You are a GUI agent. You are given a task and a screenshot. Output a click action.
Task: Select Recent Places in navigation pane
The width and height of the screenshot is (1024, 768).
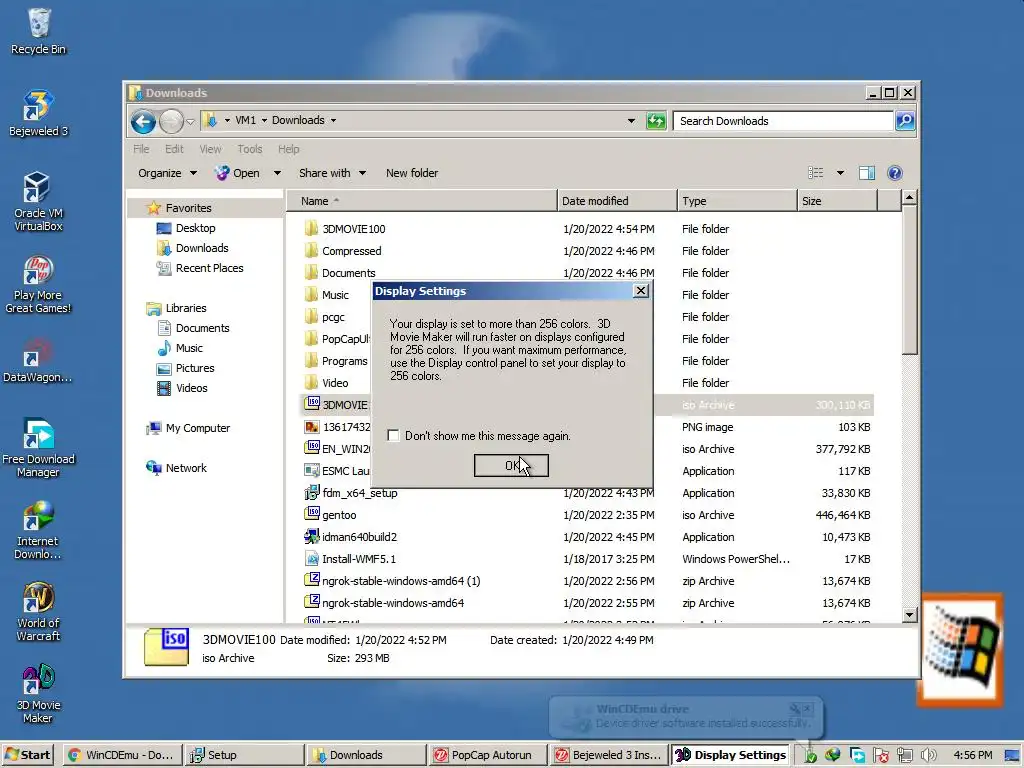(200, 268)
